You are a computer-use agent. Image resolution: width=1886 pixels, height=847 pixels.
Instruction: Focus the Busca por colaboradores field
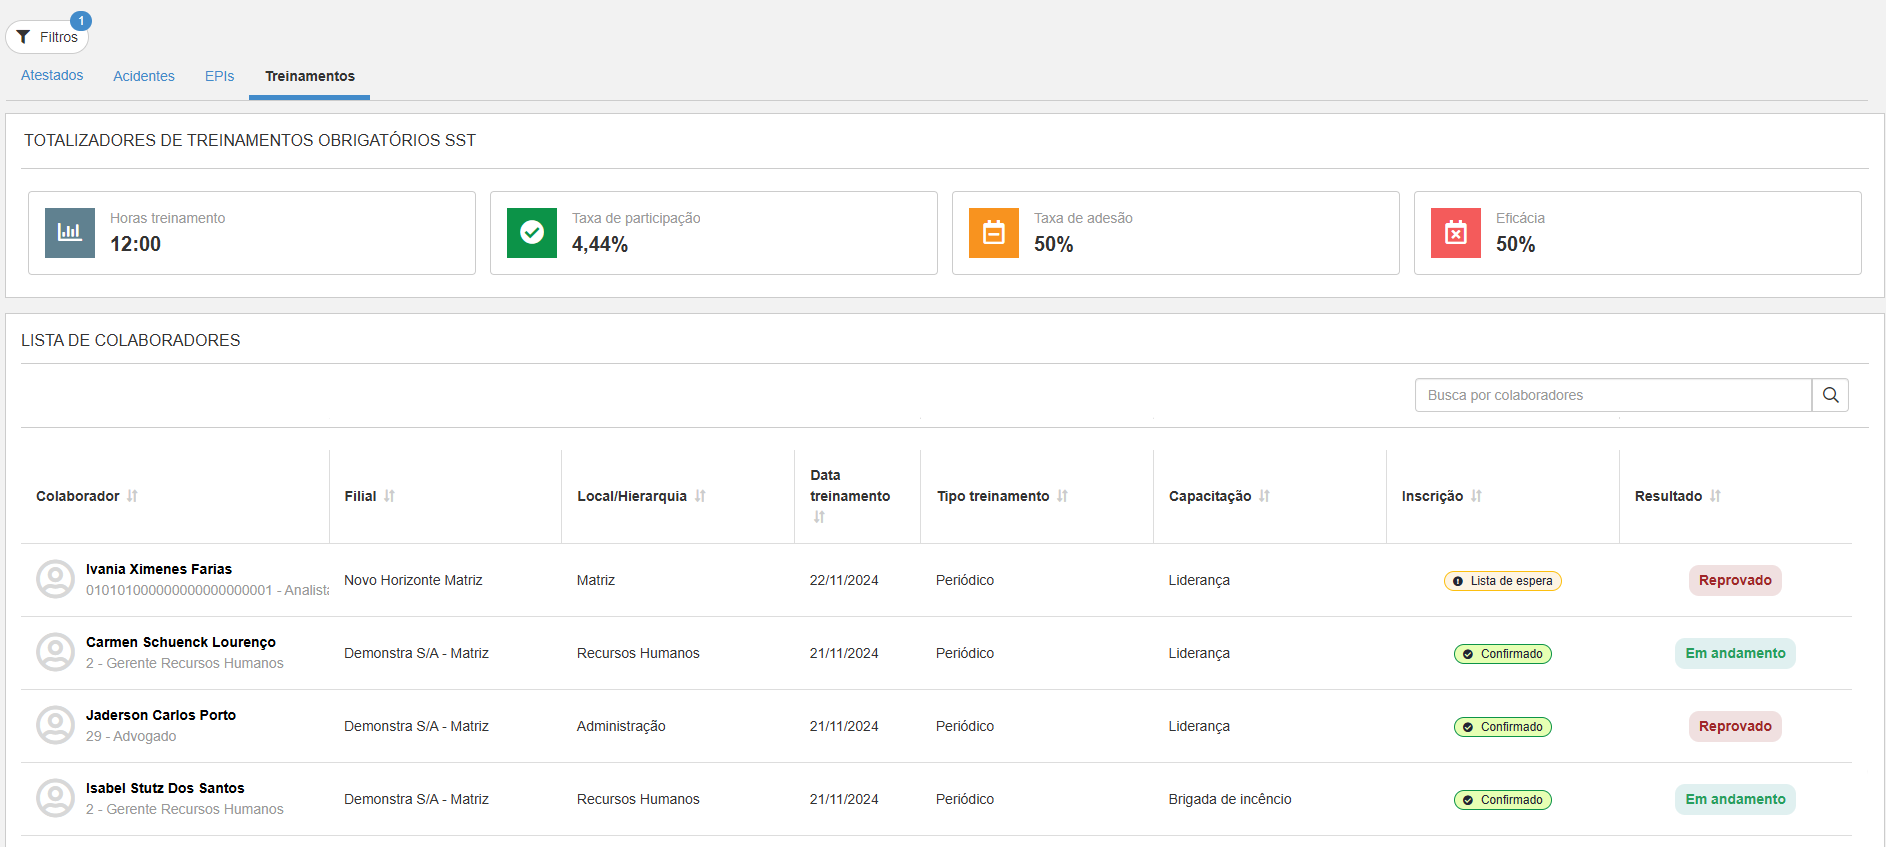pos(1612,395)
